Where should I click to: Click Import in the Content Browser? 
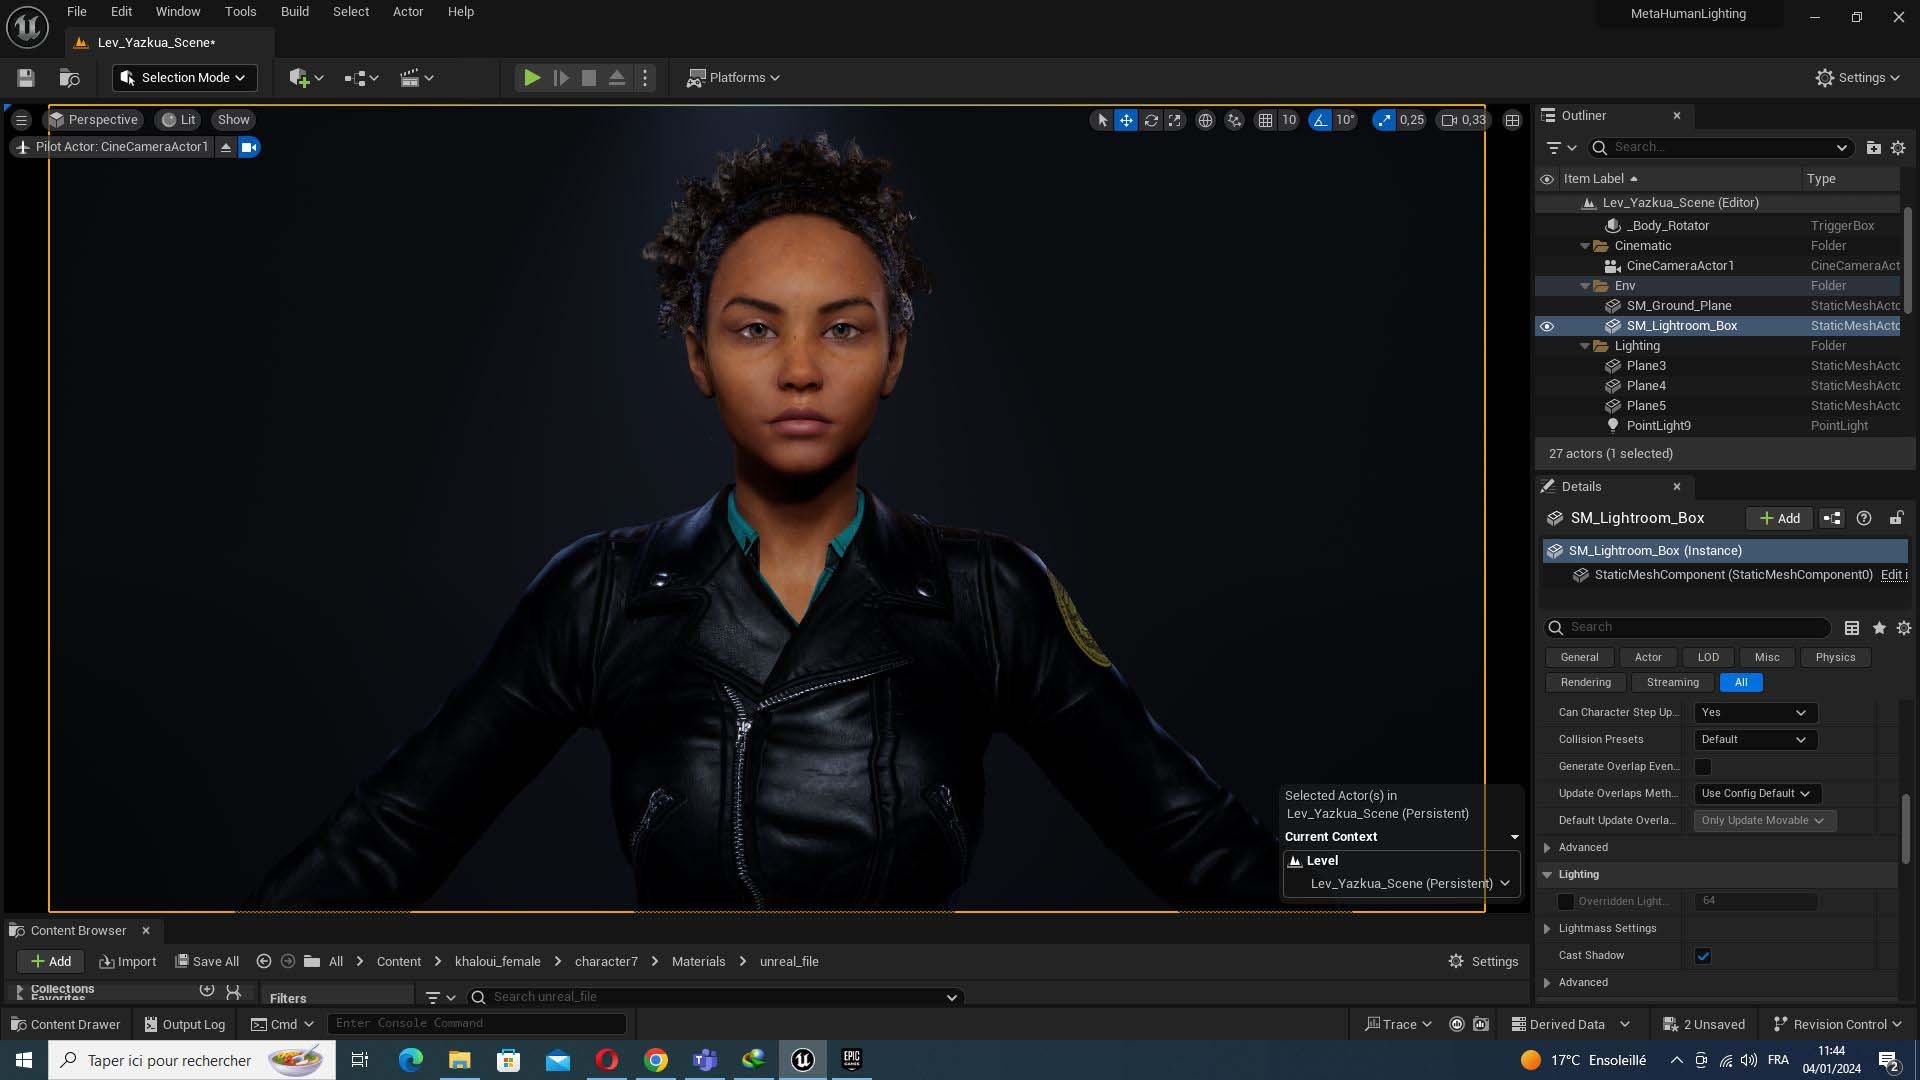coord(127,962)
